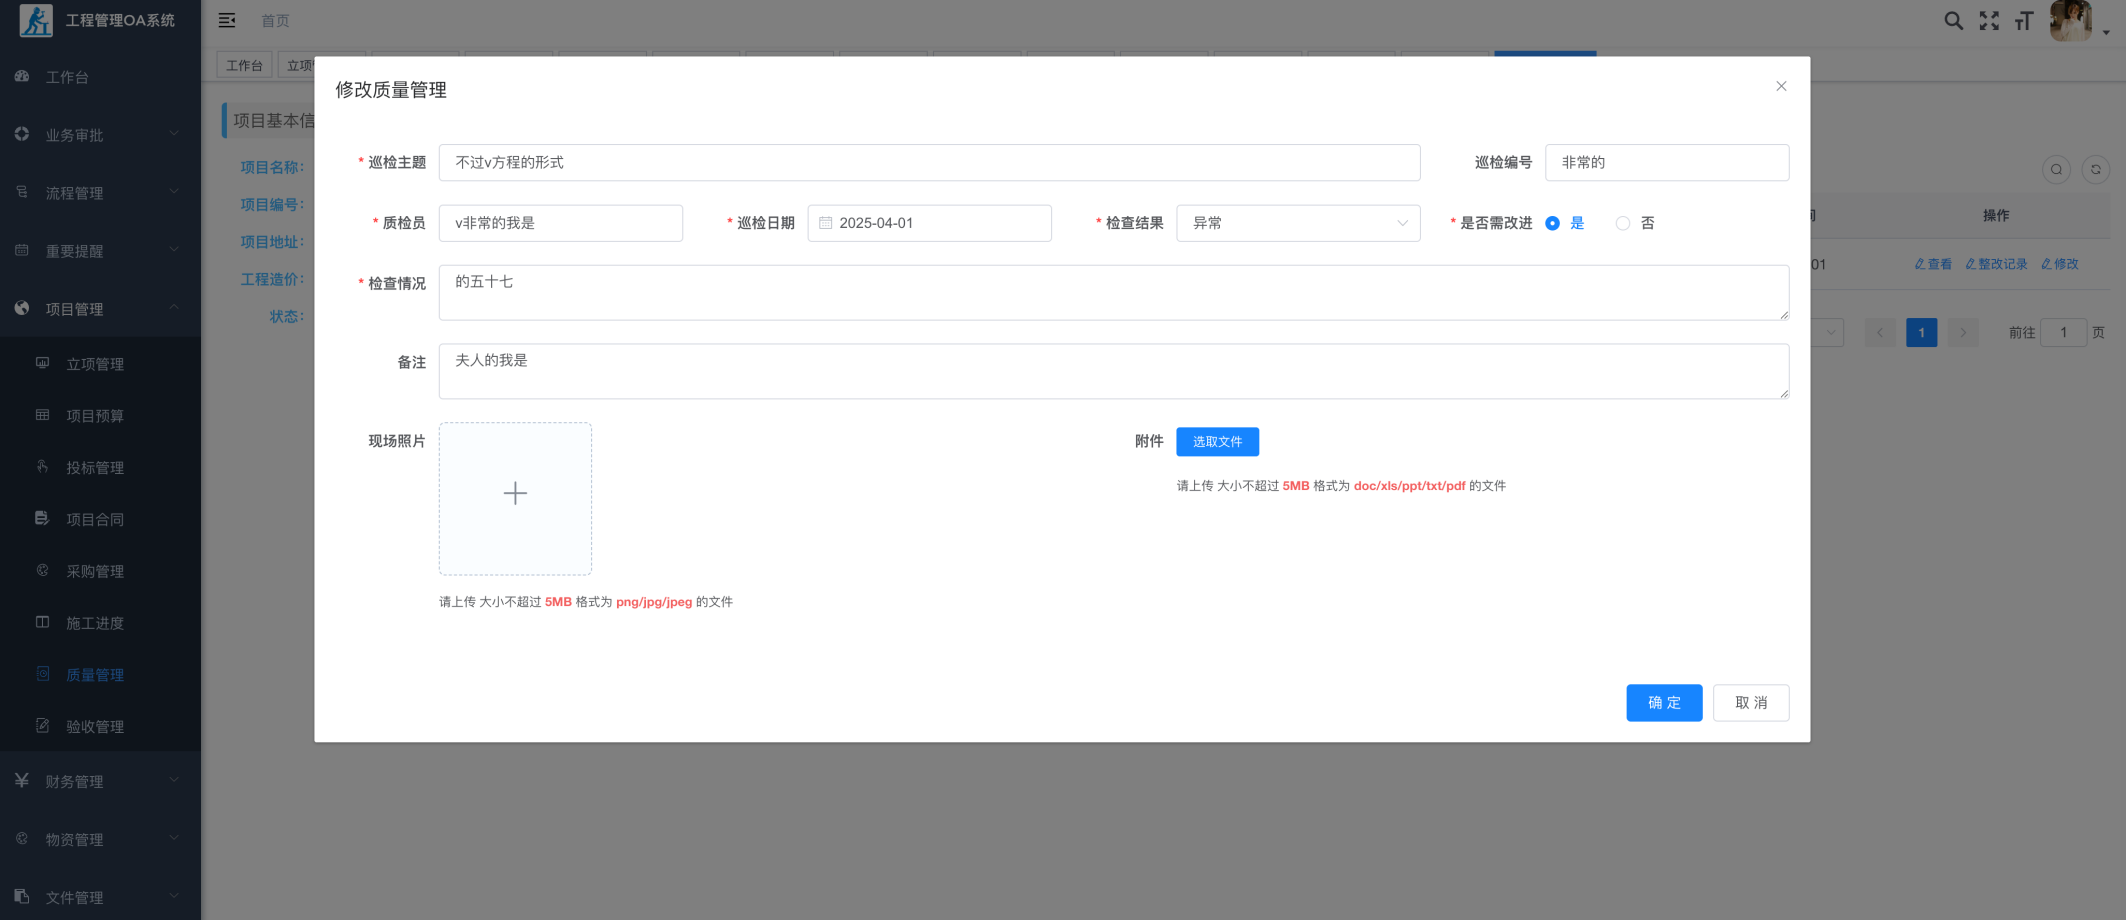2126x920 pixels.
Task: Close the 修改质量管理 dialog with X
Action: click(1781, 87)
